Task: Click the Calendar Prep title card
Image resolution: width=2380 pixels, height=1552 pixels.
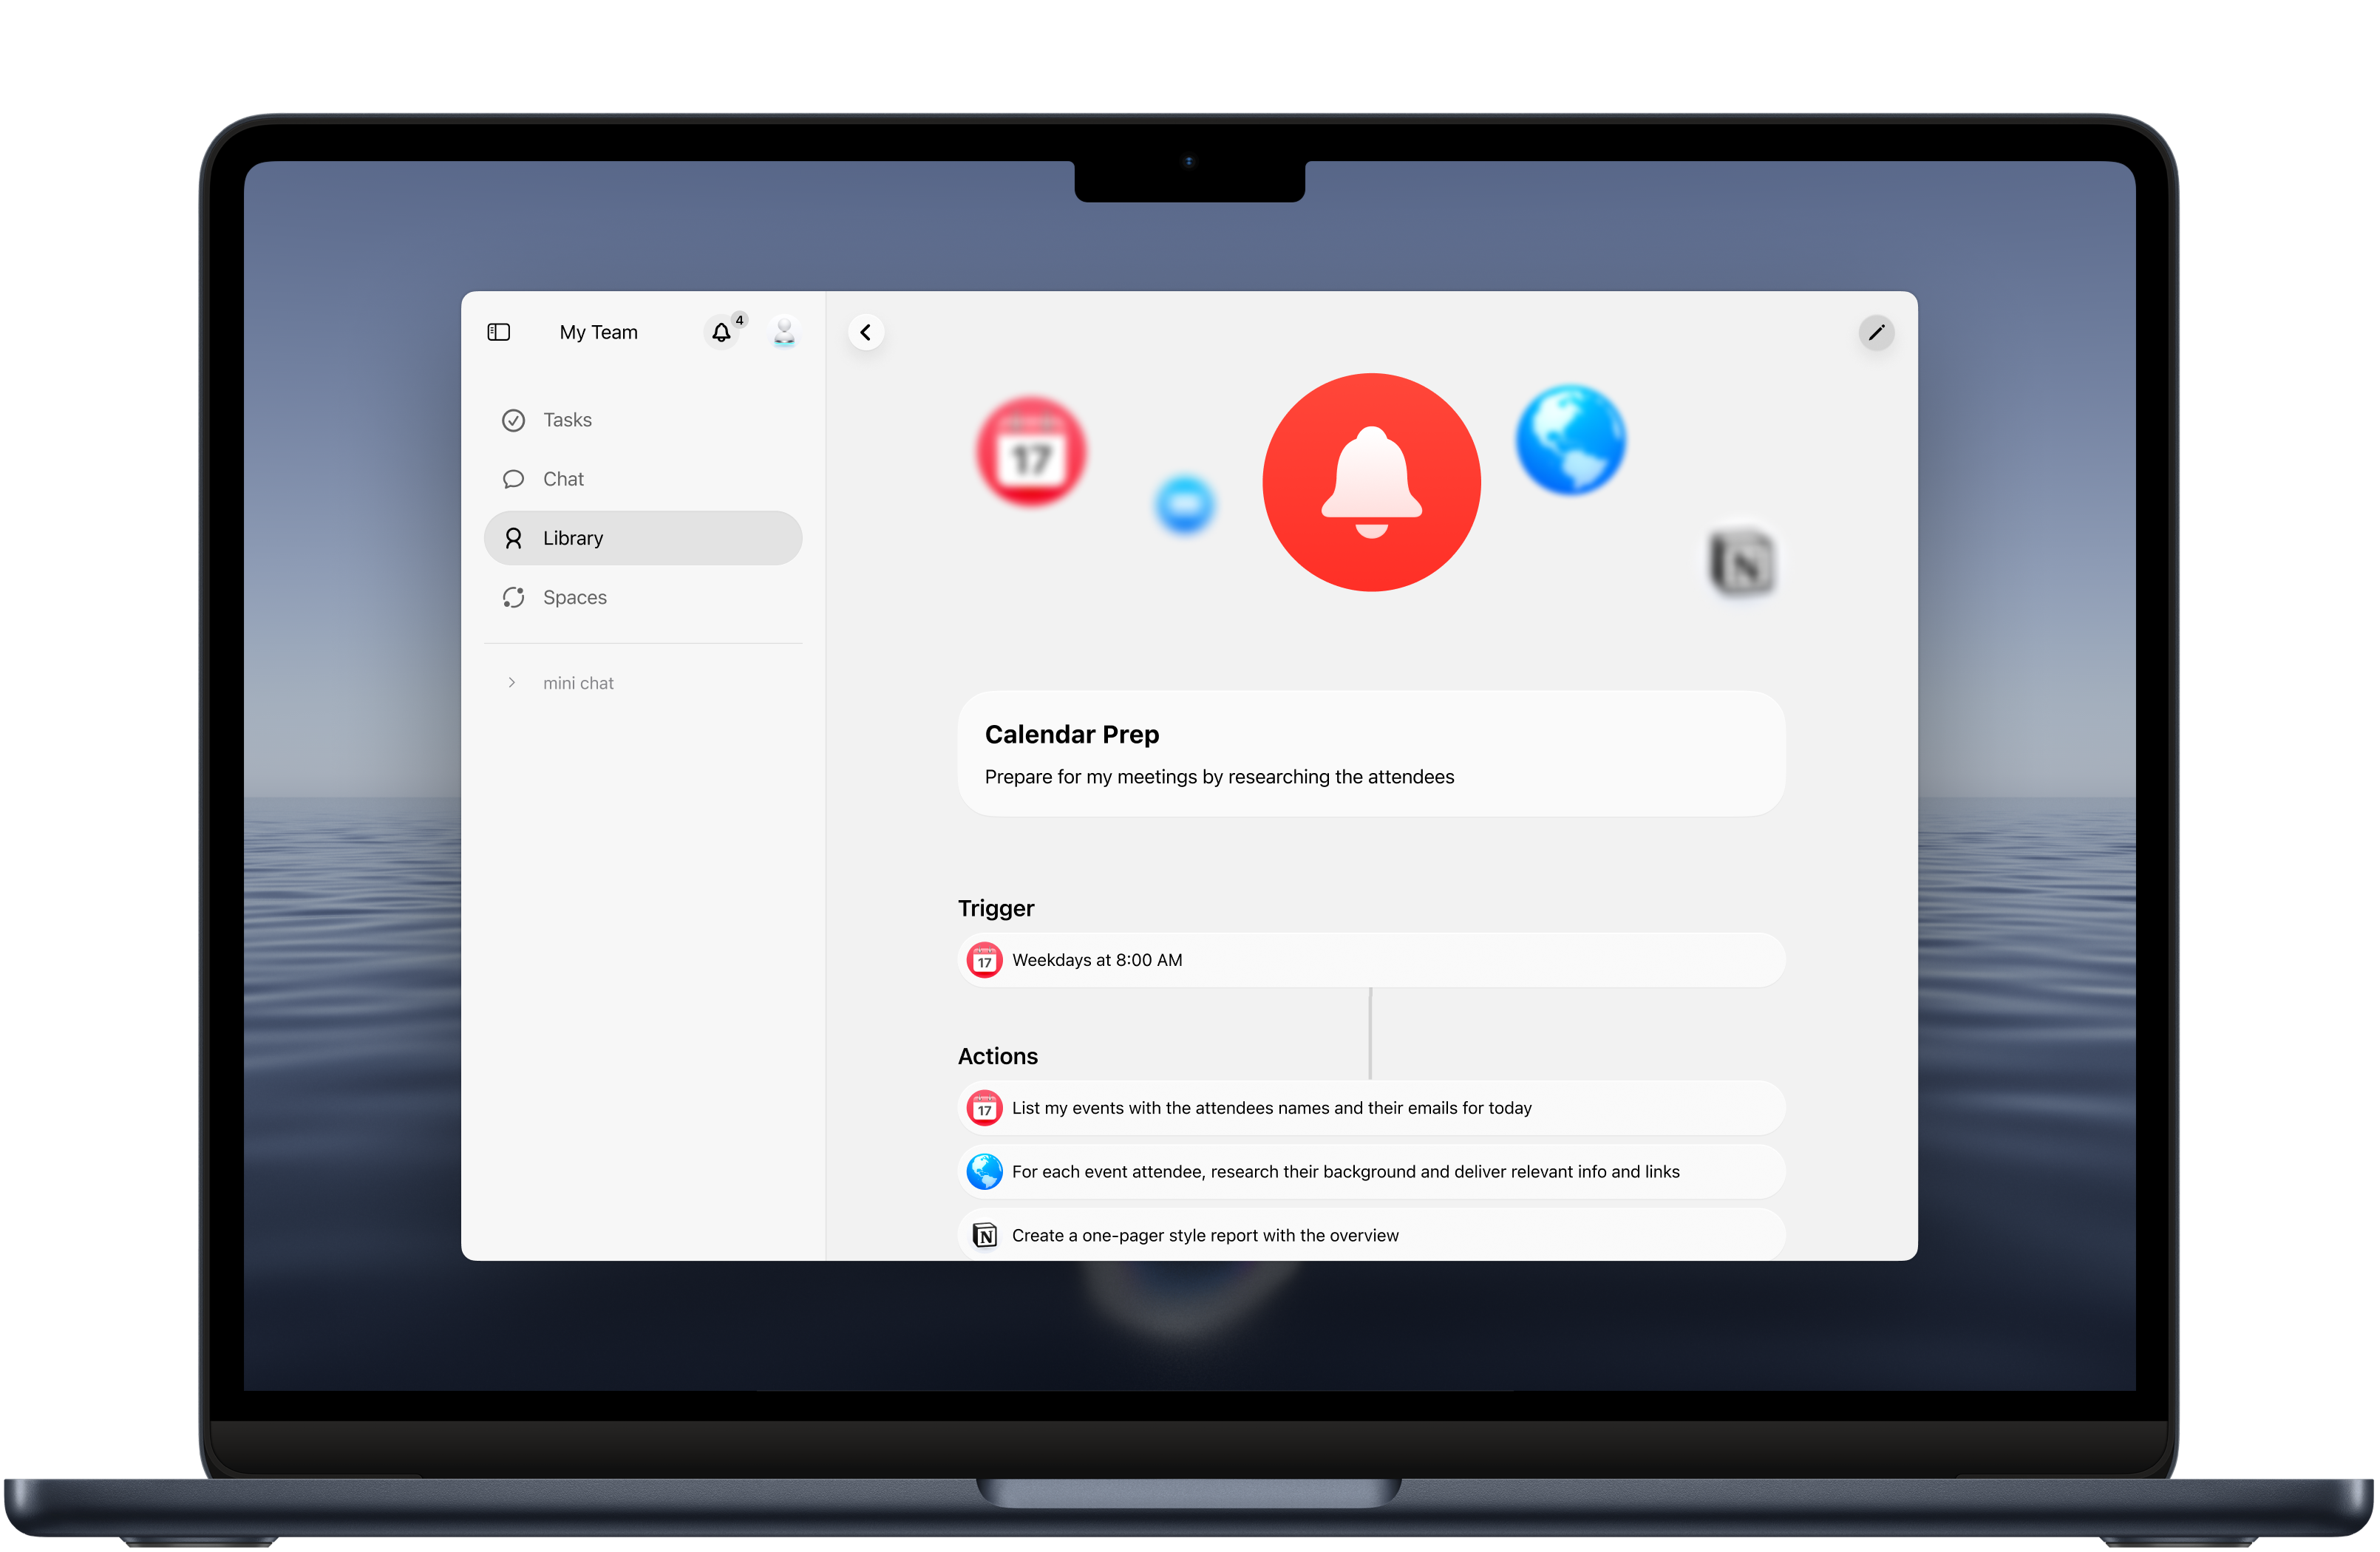Action: 1370,754
